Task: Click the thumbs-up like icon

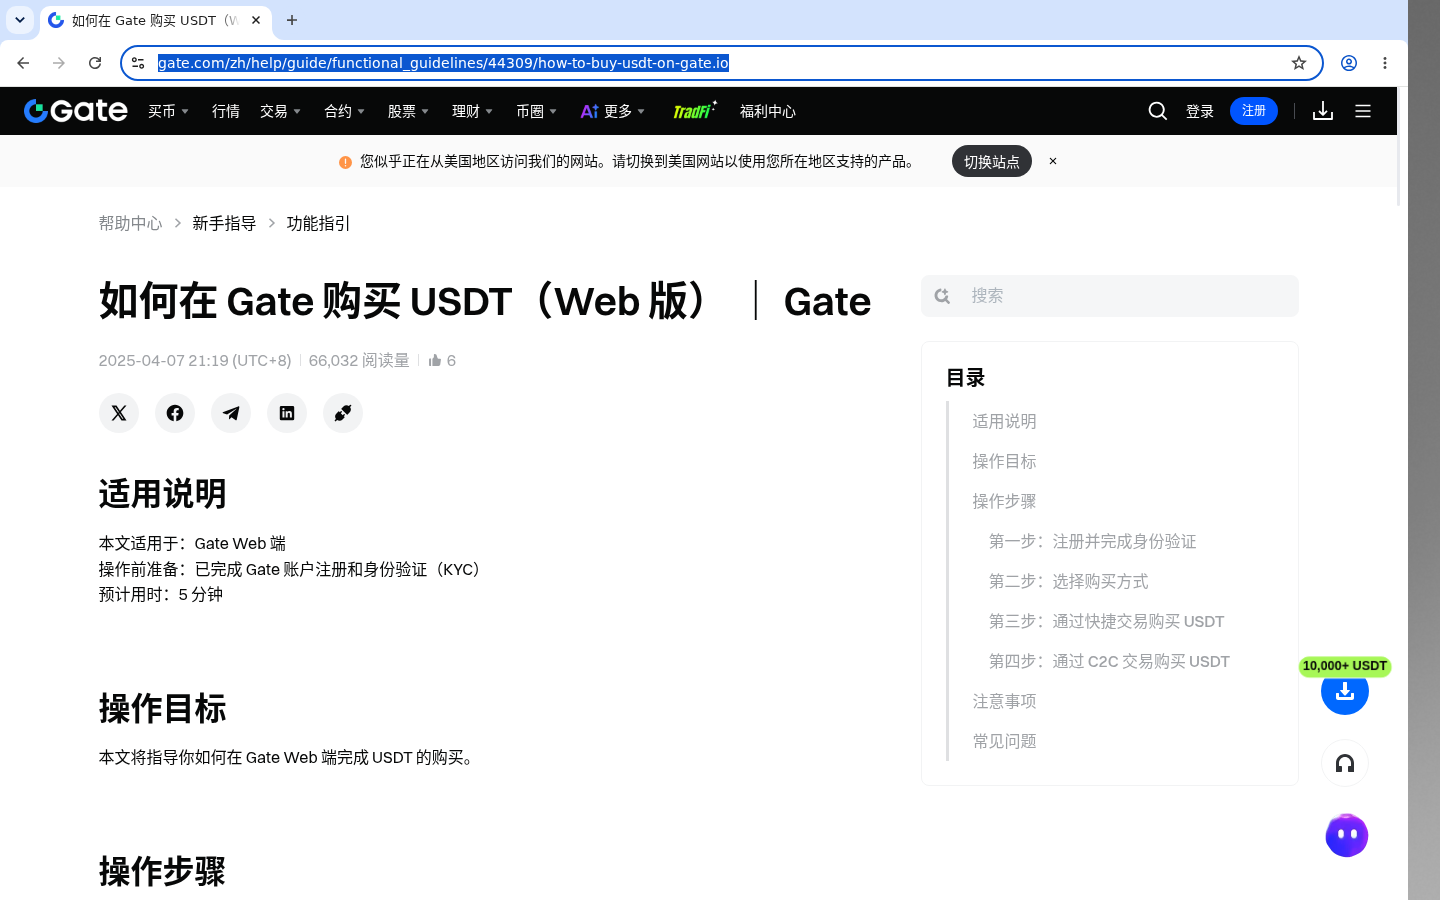Action: tap(435, 360)
